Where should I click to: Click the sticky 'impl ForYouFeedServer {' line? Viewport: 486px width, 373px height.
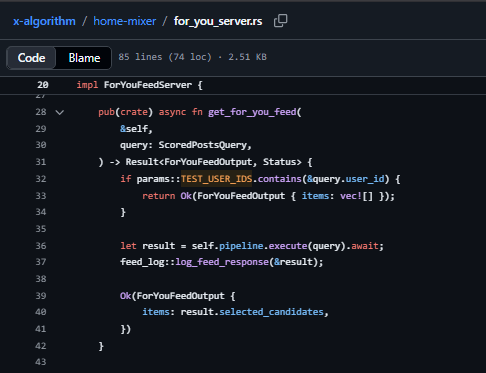tap(139, 85)
